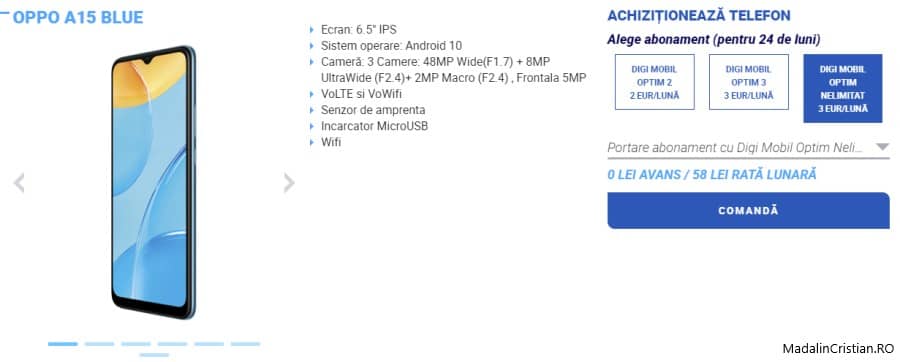The height and width of the screenshot is (362, 900).
Task: Go to the first carousel slide indicator
Action: [63, 344]
